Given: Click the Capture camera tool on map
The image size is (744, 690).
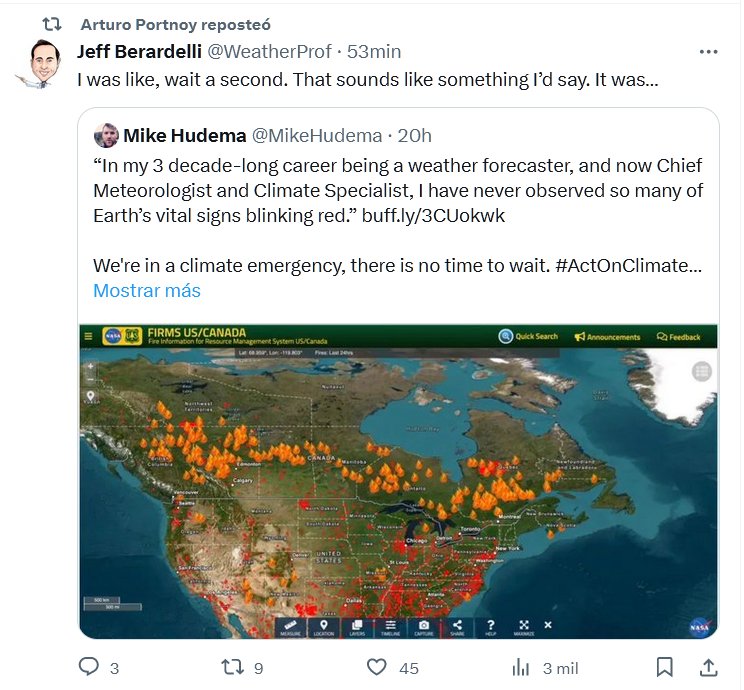Looking at the screenshot, I should coord(424,628).
